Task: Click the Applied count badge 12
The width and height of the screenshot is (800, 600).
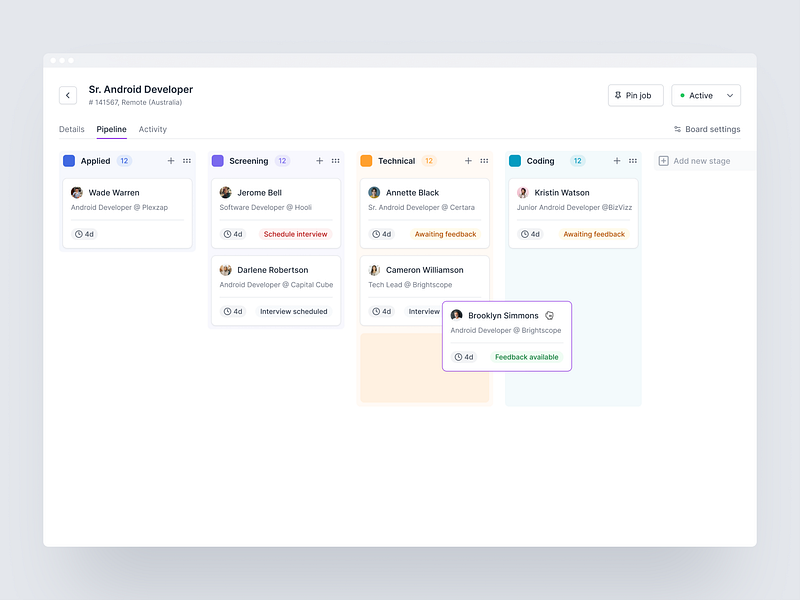Action: (124, 161)
